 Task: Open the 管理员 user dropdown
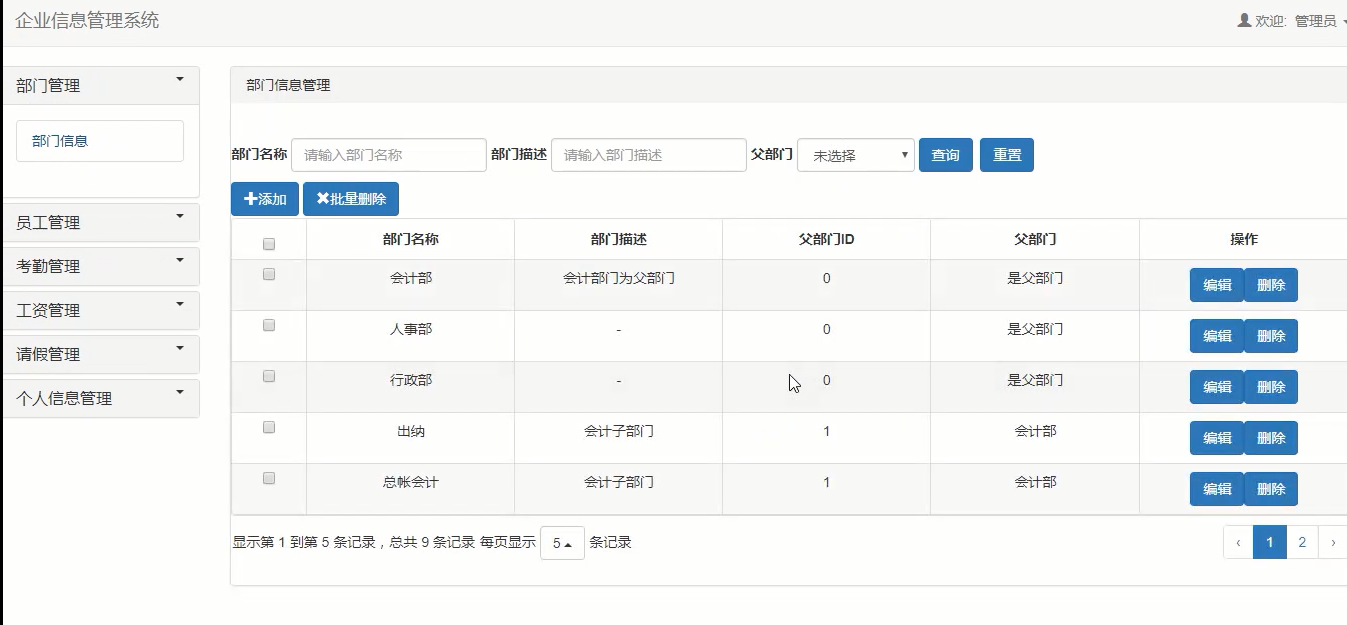pos(1321,21)
